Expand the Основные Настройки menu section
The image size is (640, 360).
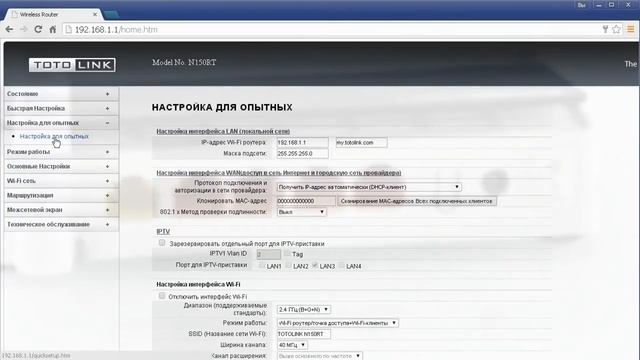[x=61, y=167]
